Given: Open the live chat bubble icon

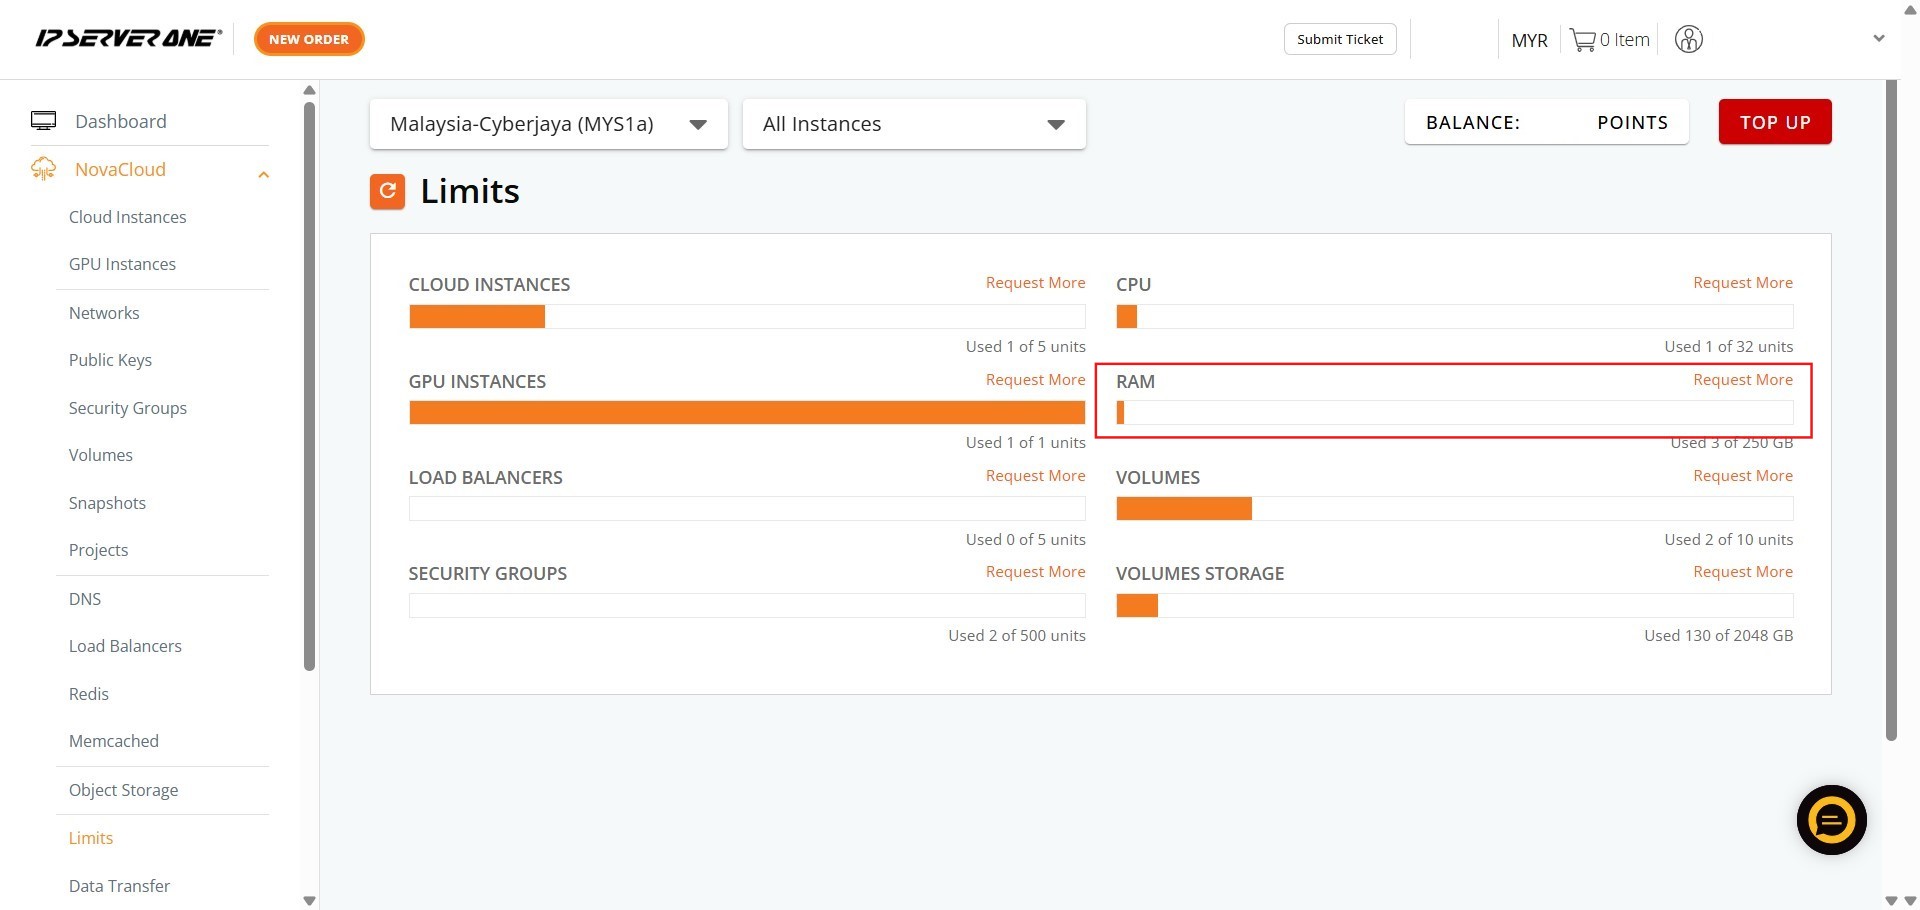Looking at the screenshot, I should click(1831, 821).
